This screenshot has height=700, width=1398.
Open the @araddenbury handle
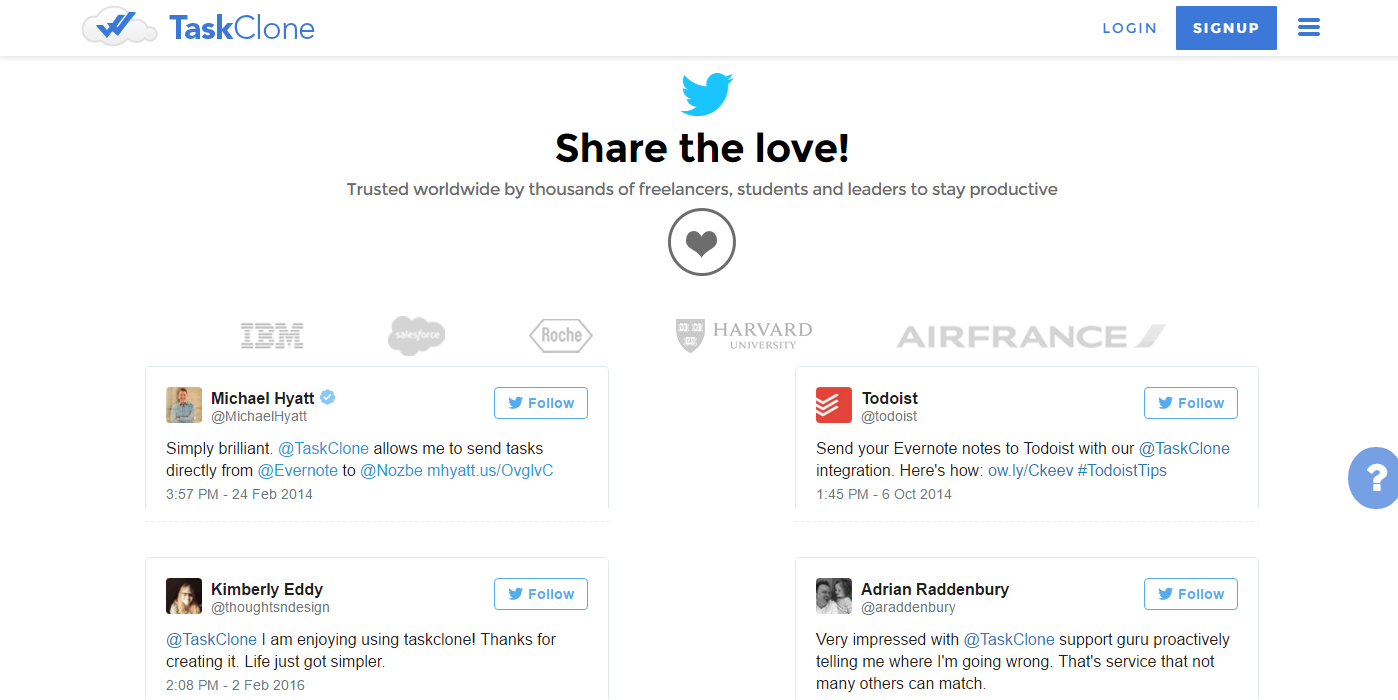(x=908, y=607)
